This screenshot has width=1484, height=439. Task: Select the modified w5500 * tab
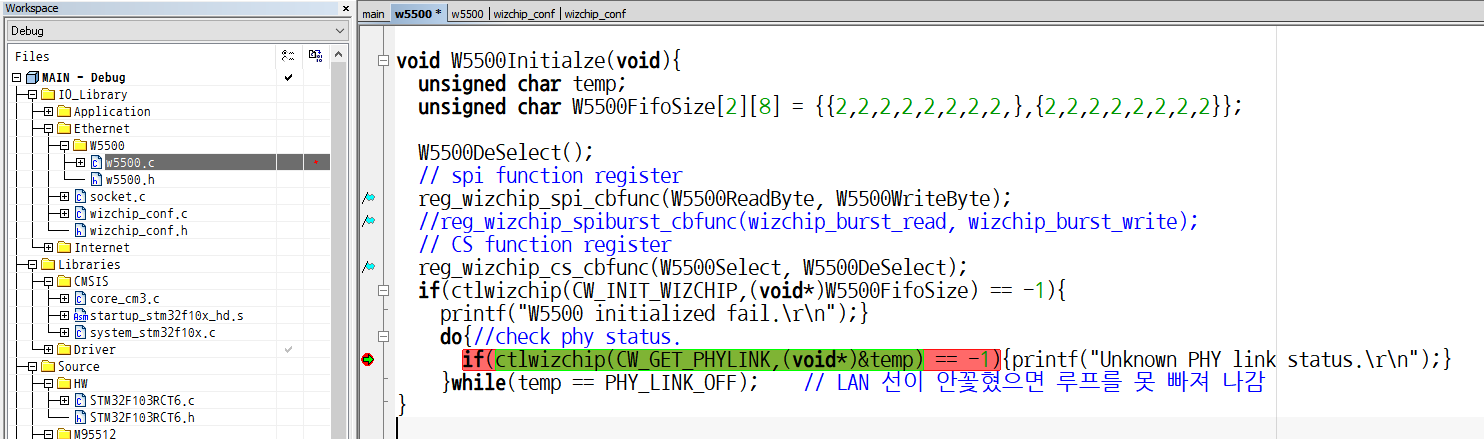[417, 14]
